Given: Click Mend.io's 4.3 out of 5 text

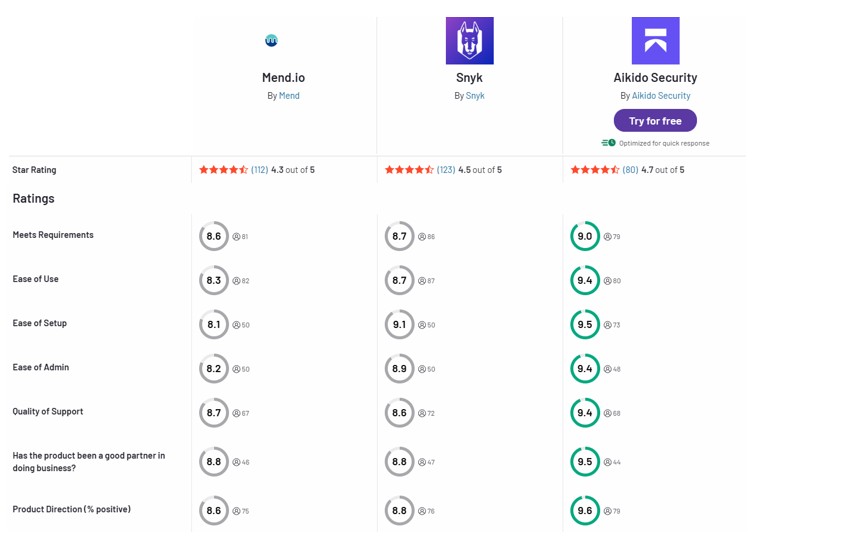Looking at the screenshot, I should (293, 170).
